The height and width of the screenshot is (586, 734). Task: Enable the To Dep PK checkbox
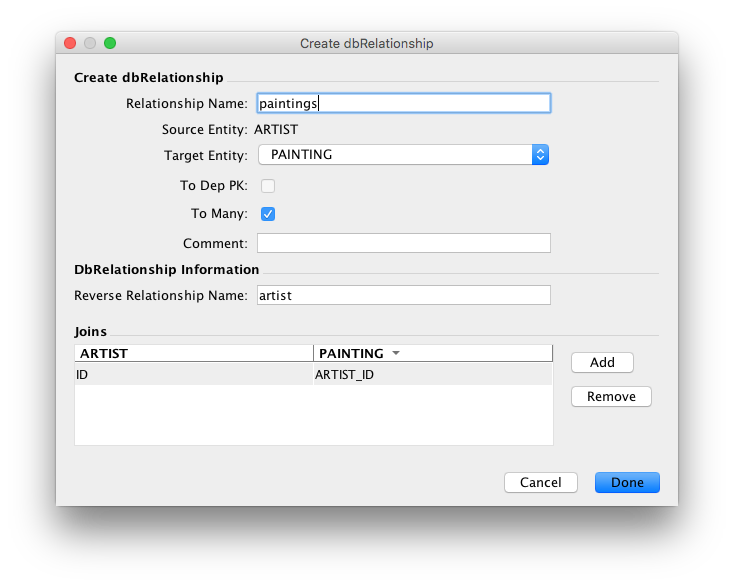pos(268,185)
